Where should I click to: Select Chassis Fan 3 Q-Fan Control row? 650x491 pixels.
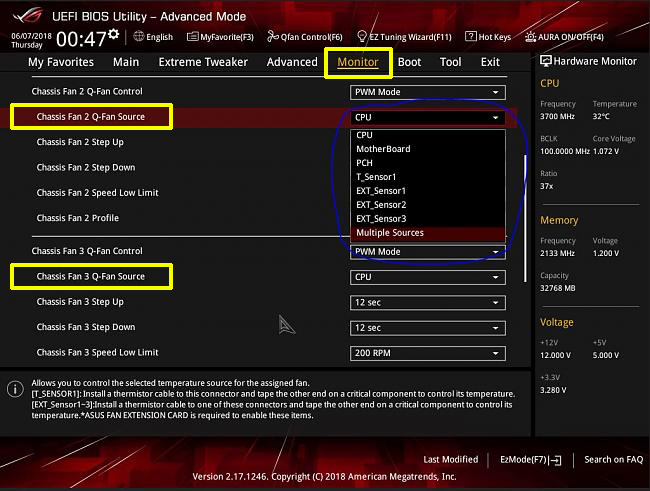(x=87, y=251)
